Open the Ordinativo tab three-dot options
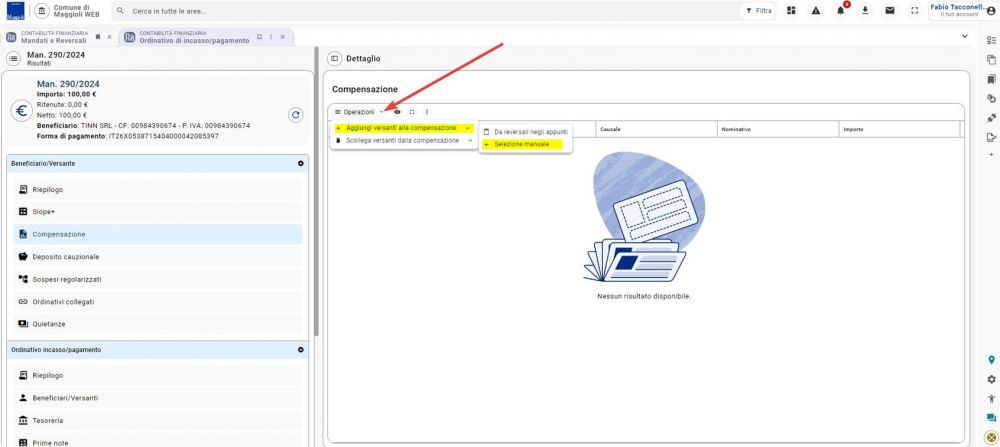Screen dimensions: 1000x447 pyautogui.click(x=271, y=37)
